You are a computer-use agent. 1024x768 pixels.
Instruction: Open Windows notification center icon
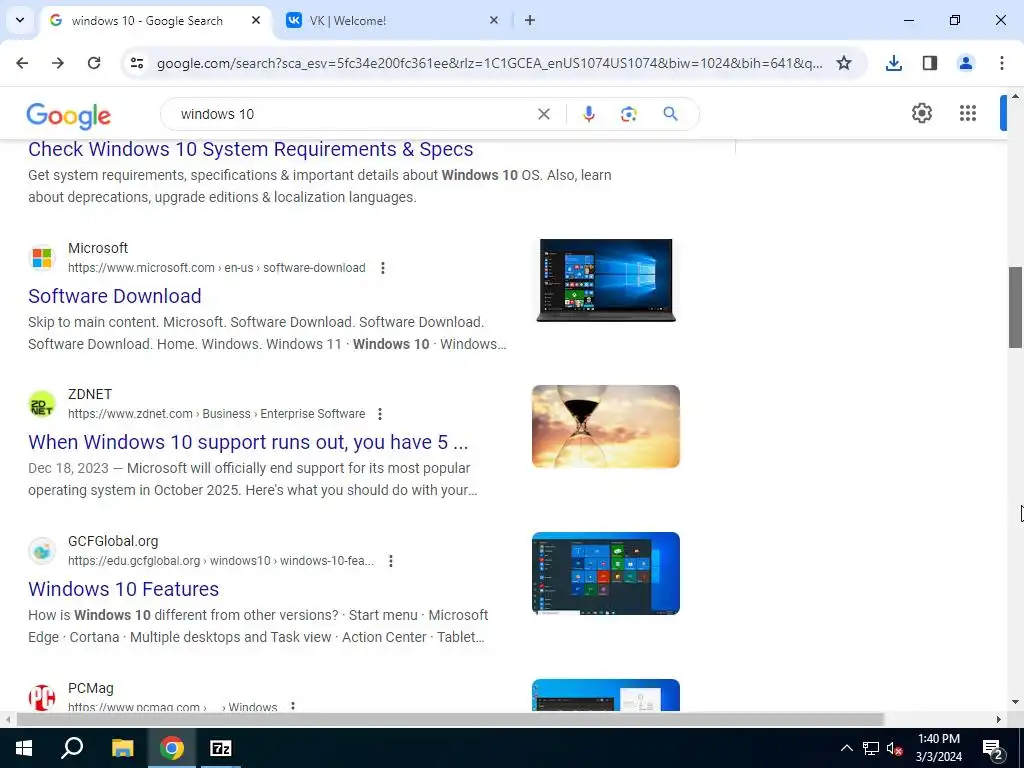point(993,749)
